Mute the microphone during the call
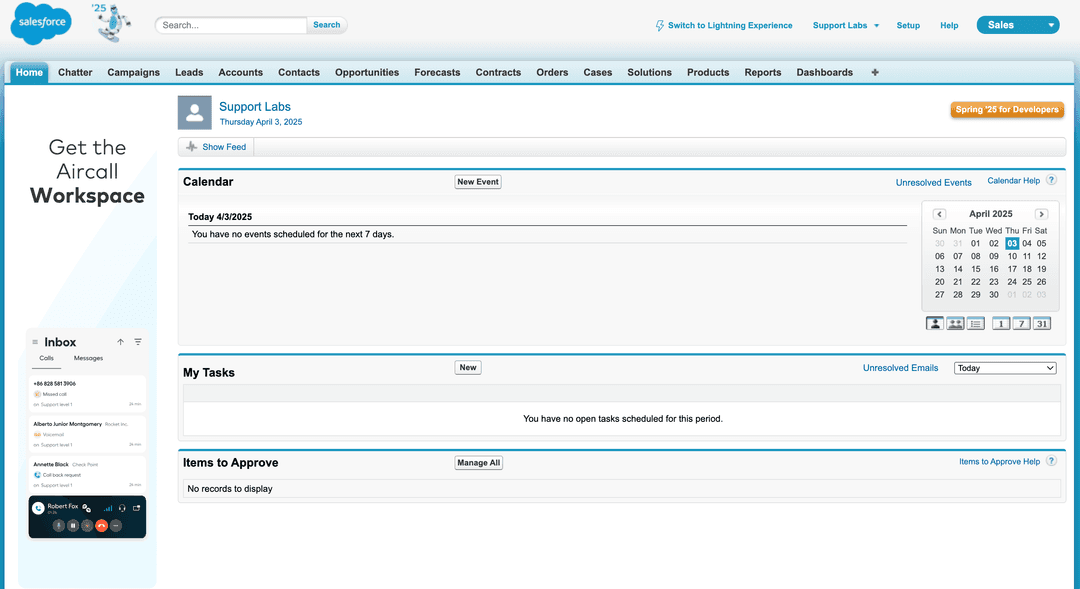The width and height of the screenshot is (1080, 589). [x=59, y=525]
